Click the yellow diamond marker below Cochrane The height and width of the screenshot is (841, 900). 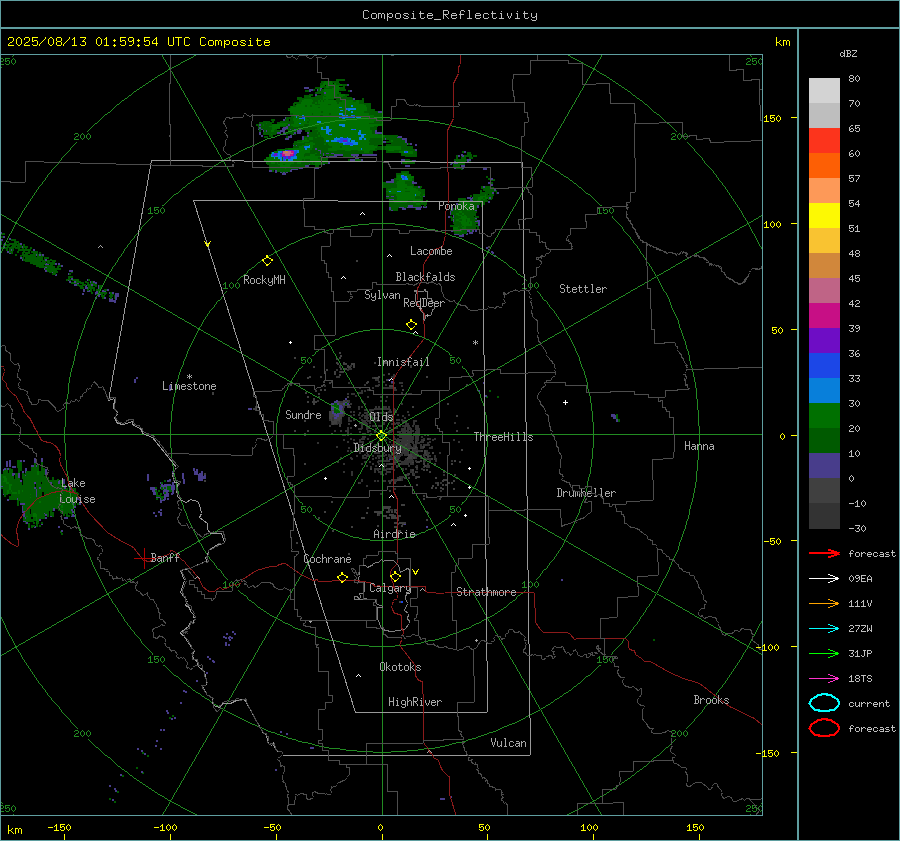tap(342, 577)
